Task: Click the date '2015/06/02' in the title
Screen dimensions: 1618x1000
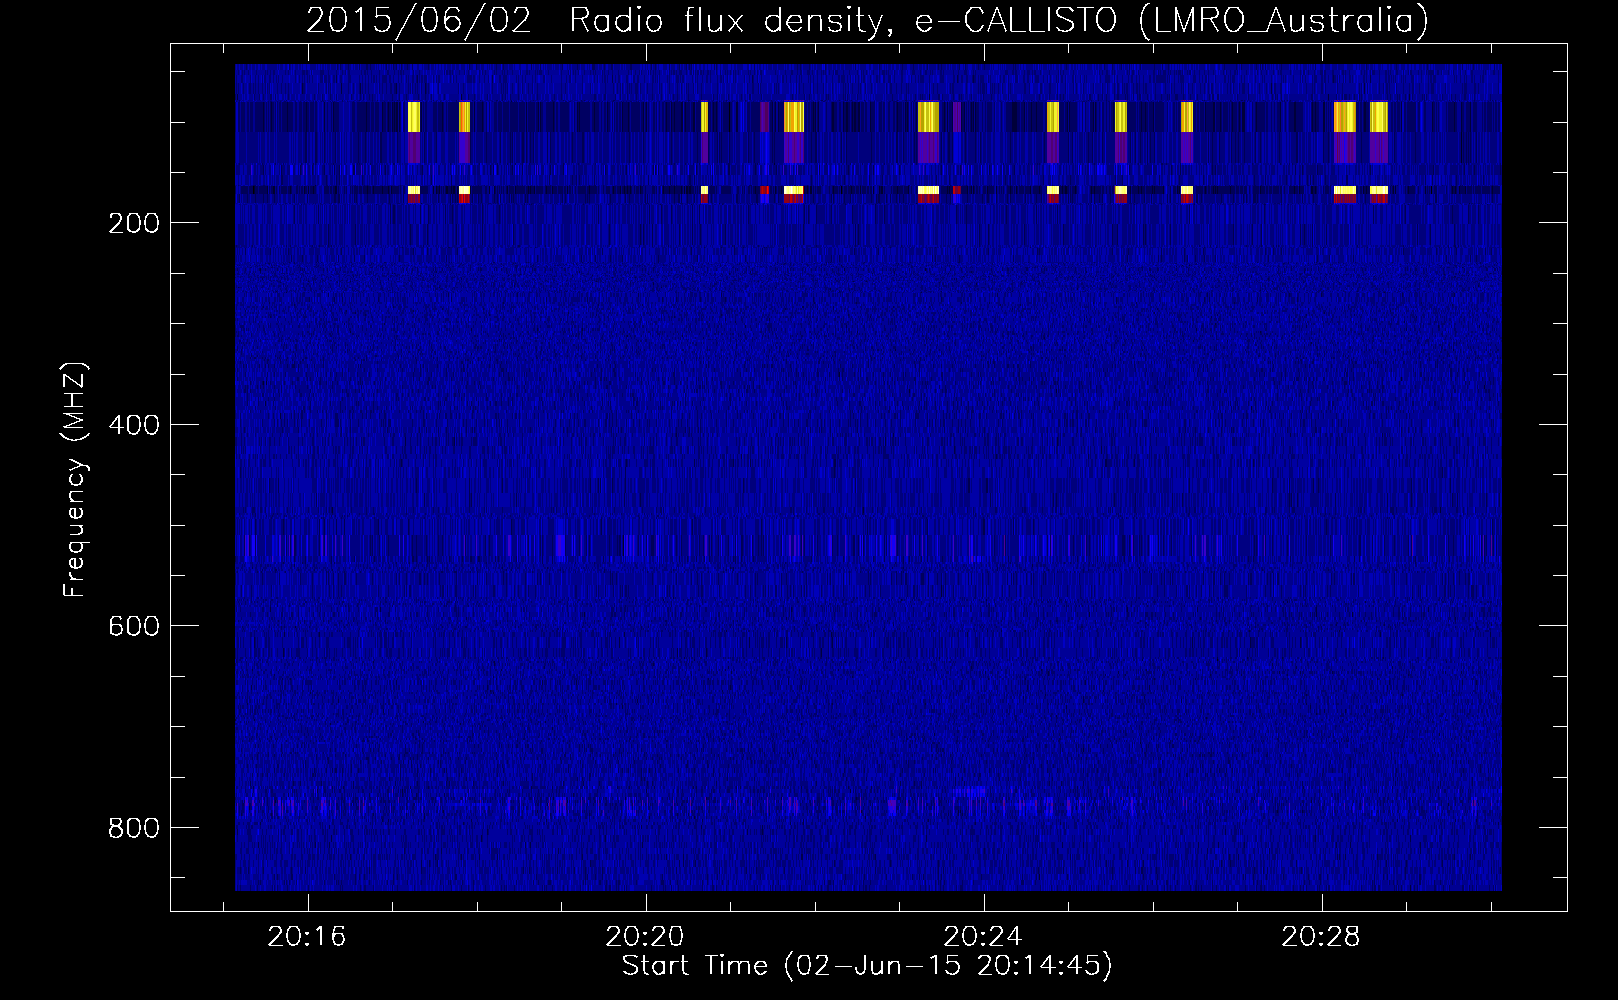Action: pyautogui.click(x=418, y=20)
